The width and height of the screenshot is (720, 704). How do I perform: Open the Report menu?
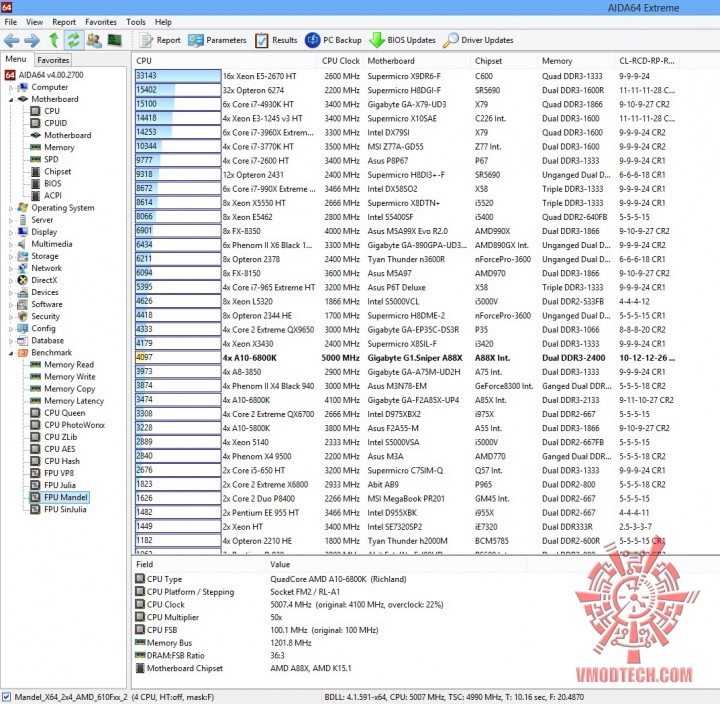coord(64,22)
